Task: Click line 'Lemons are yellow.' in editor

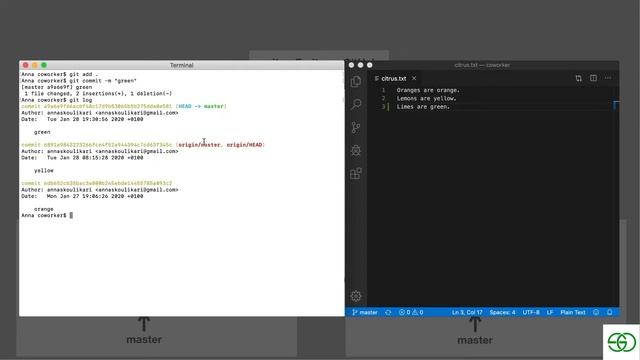Action: point(427,98)
